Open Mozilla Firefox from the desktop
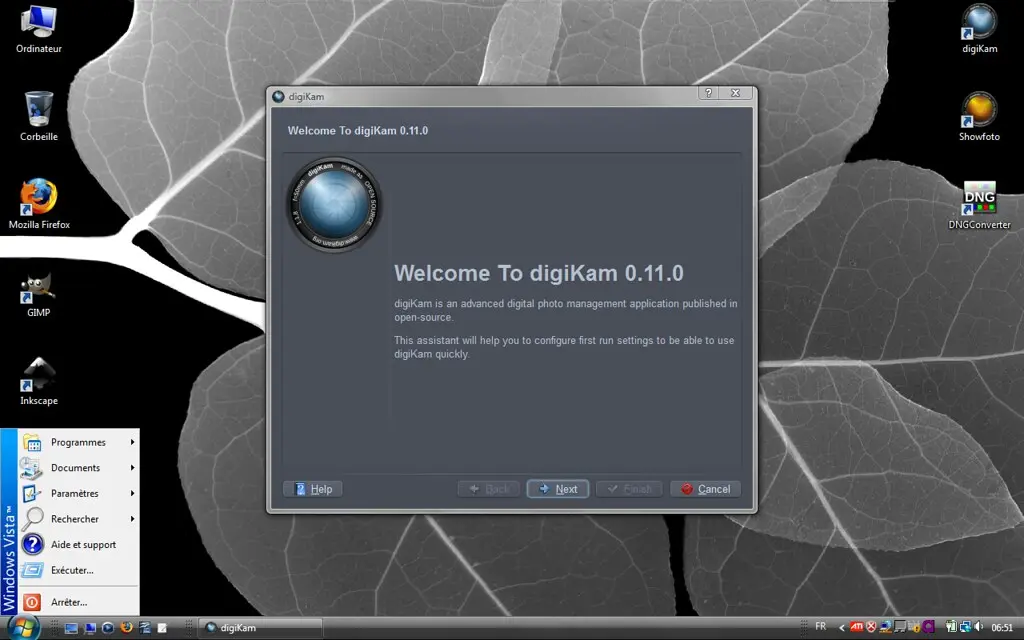This screenshot has height=640, width=1024. pyautogui.click(x=39, y=200)
